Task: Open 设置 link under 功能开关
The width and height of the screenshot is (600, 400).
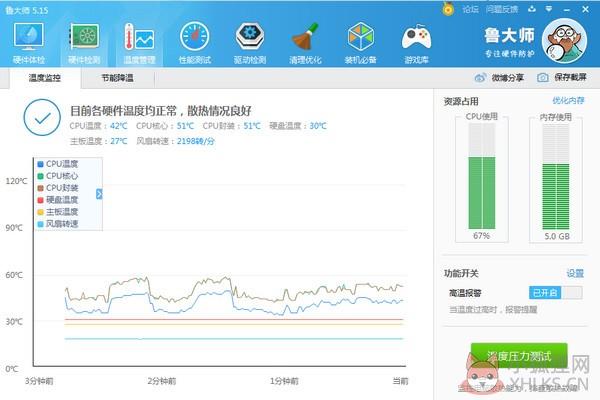Action: (x=575, y=273)
